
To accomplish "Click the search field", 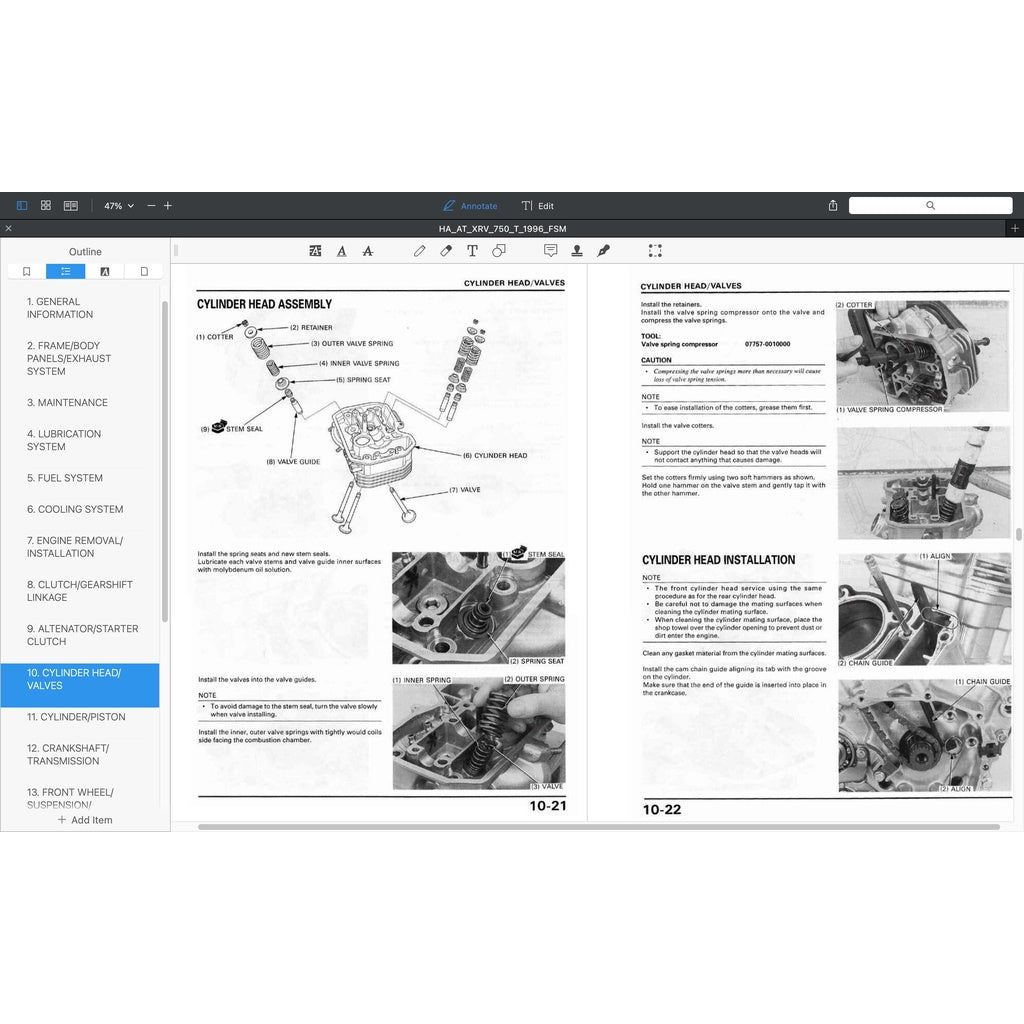I will [x=929, y=206].
